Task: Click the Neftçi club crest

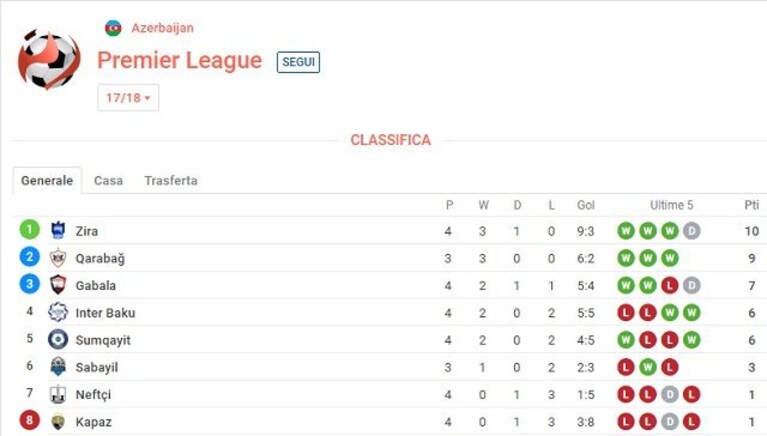Action: (x=58, y=394)
